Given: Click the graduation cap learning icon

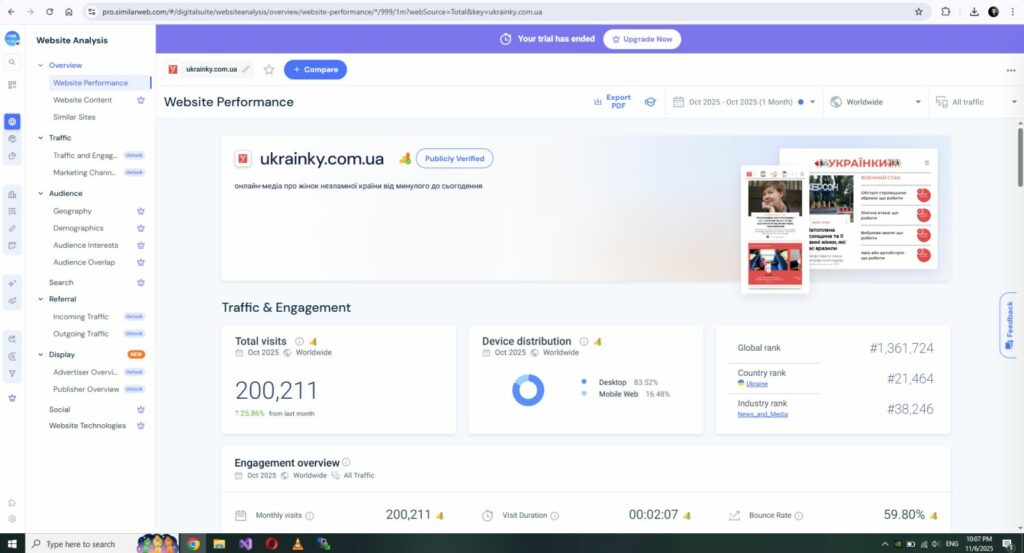Looking at the screenshot, I should tap(650, 102).
